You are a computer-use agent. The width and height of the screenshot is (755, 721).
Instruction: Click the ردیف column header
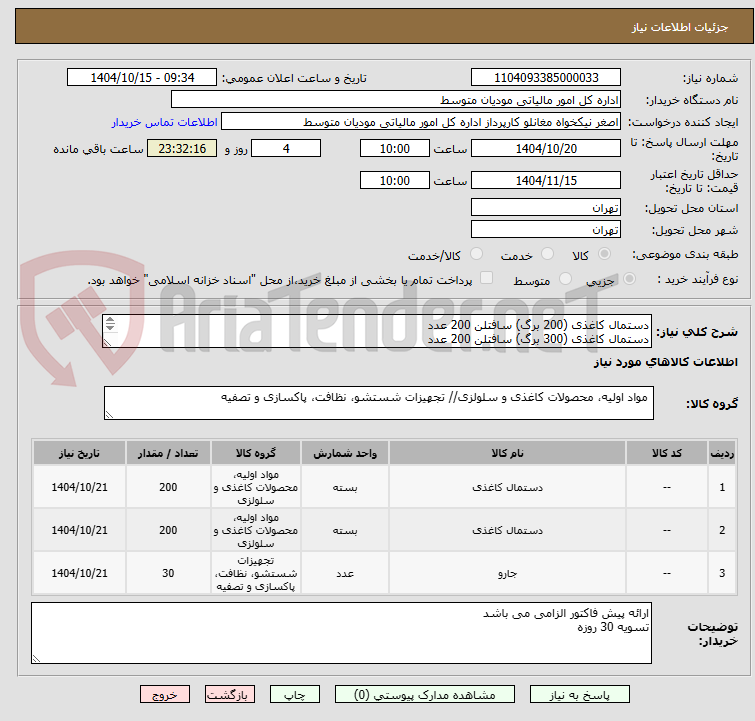pos(722,453)
